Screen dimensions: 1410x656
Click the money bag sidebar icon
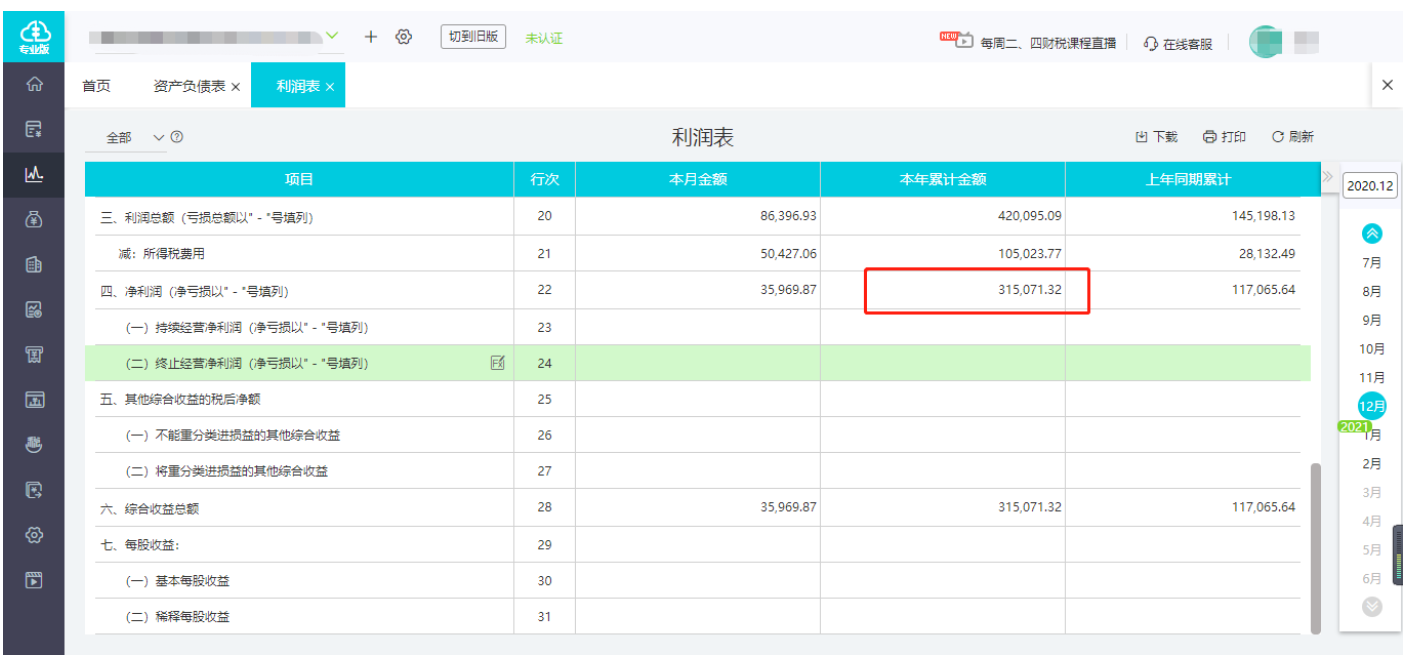tap(34, 219)
